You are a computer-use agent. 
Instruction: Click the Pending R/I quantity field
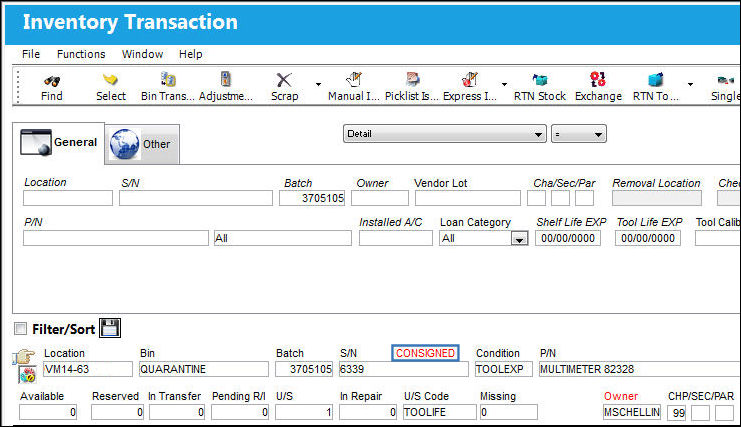point(240,412)
